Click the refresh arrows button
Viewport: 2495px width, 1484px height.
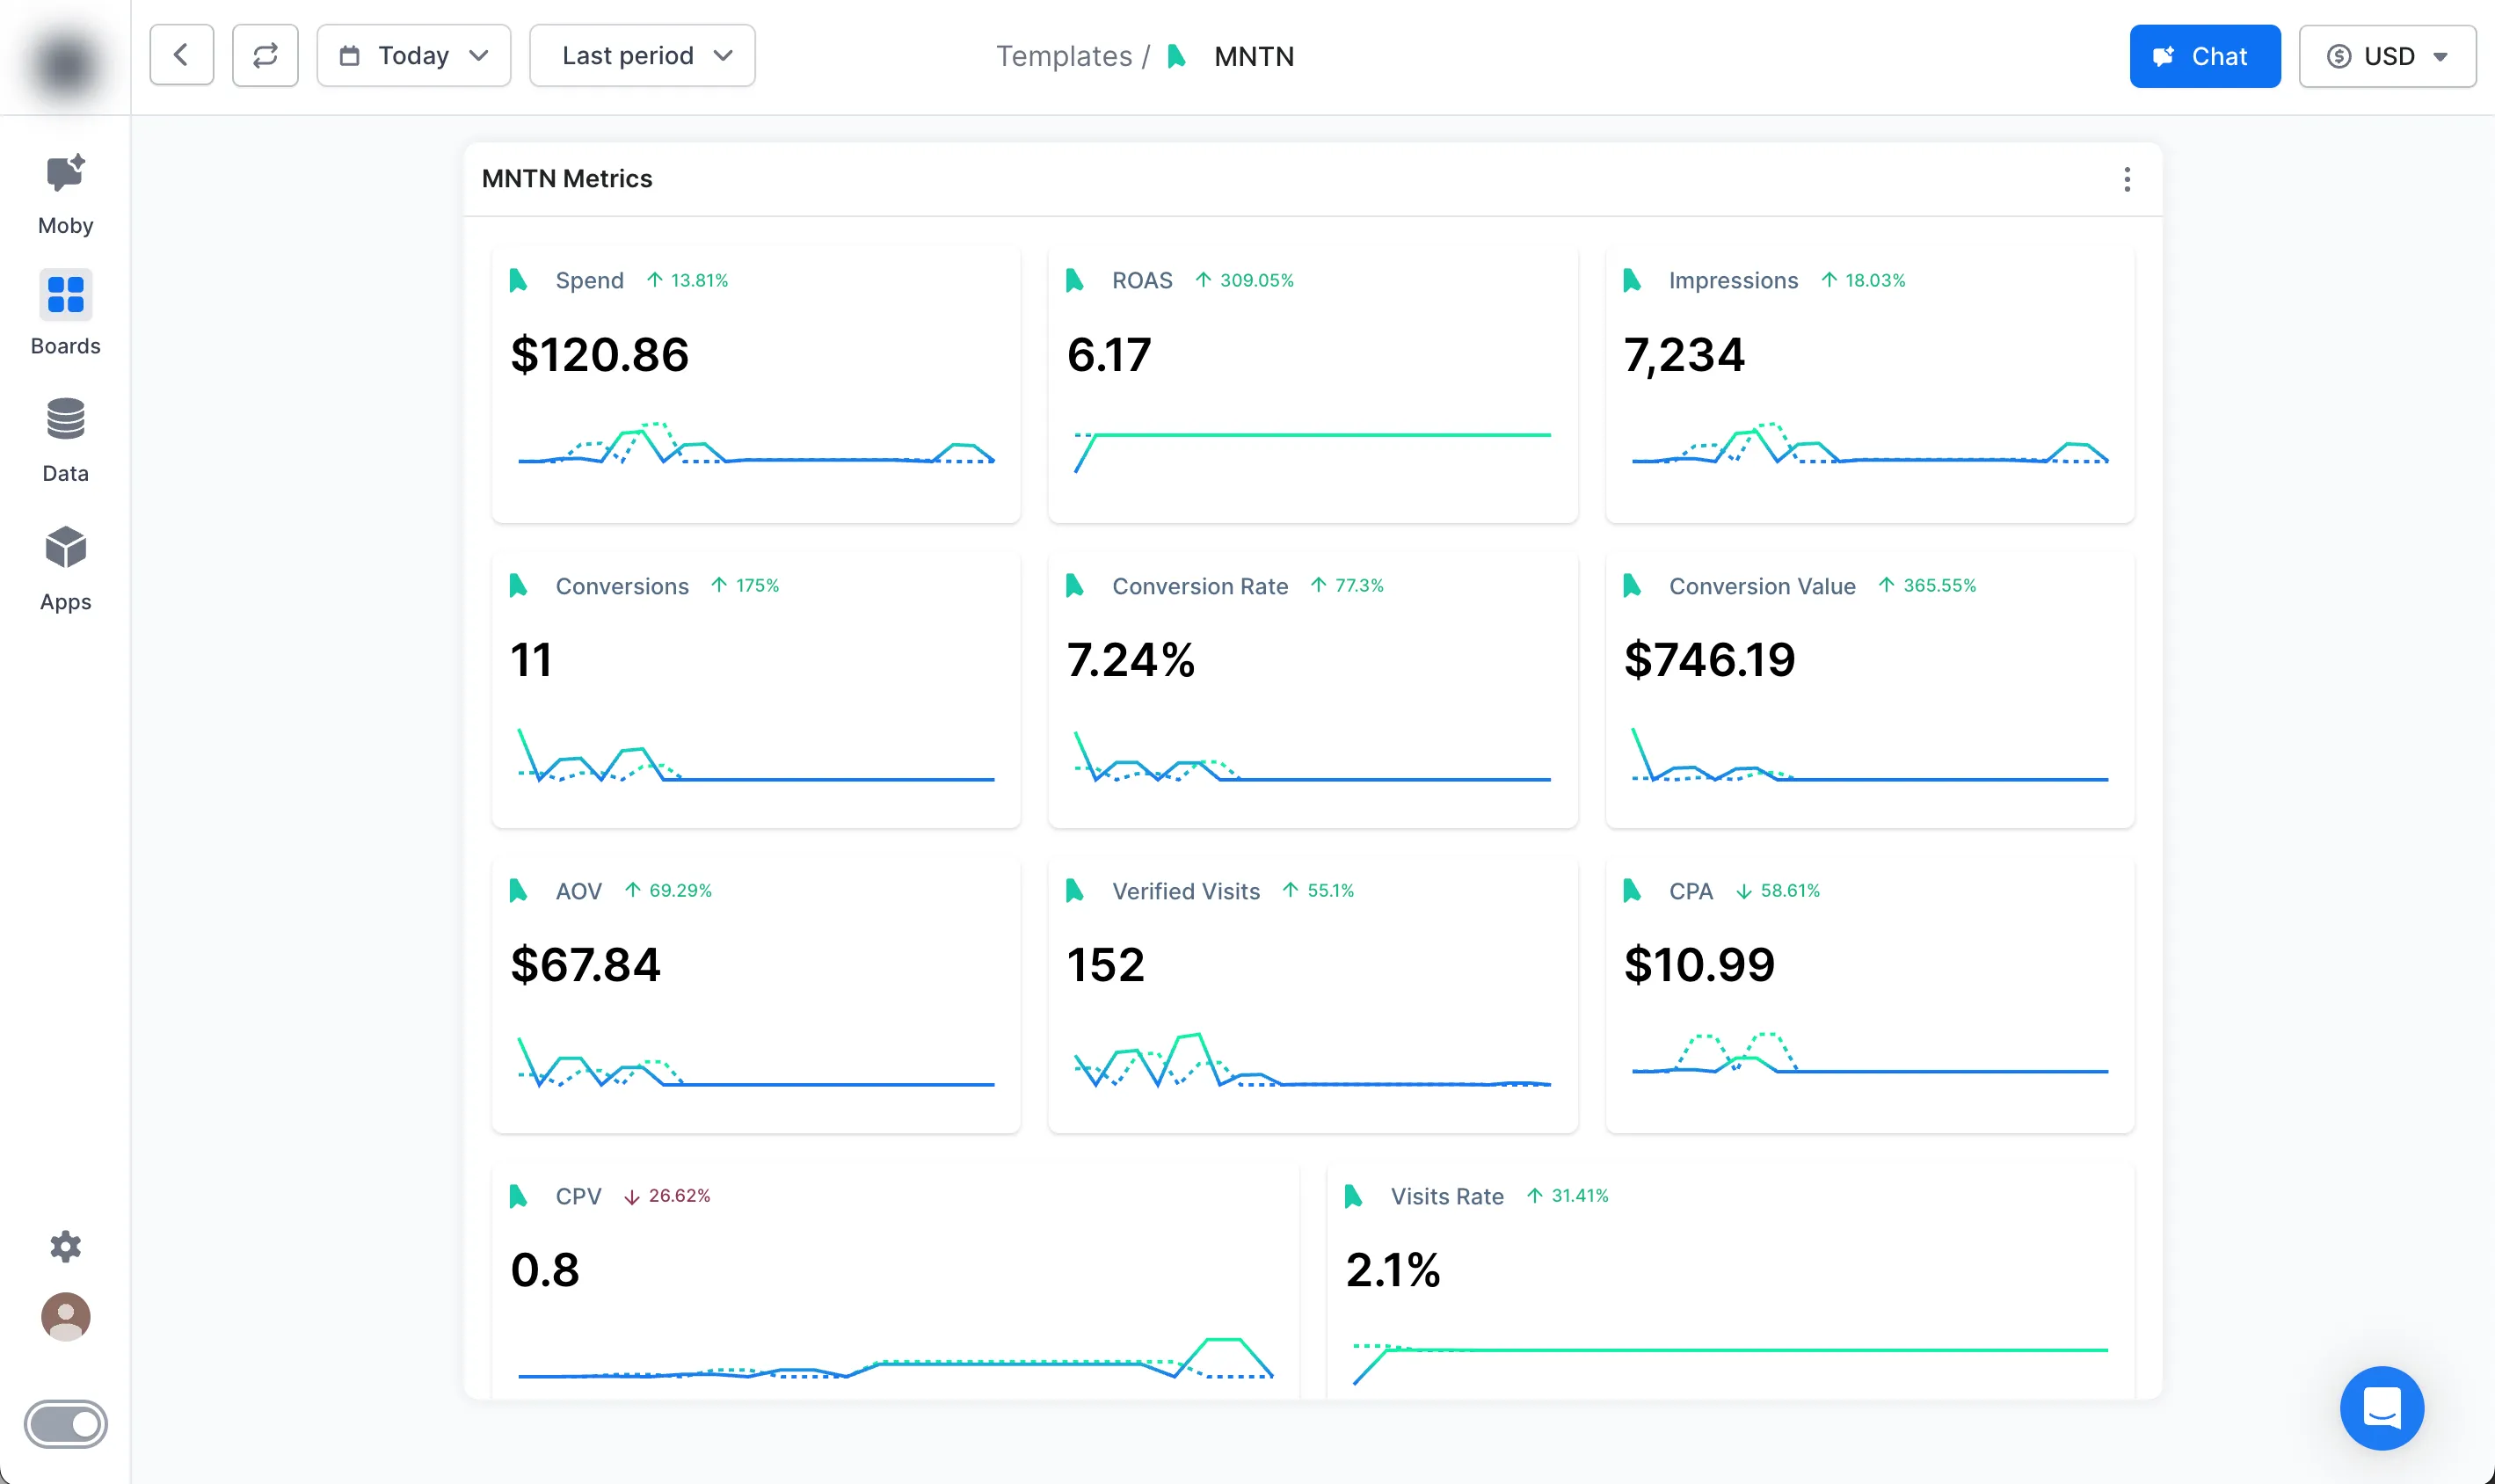(x=265, y=55)
